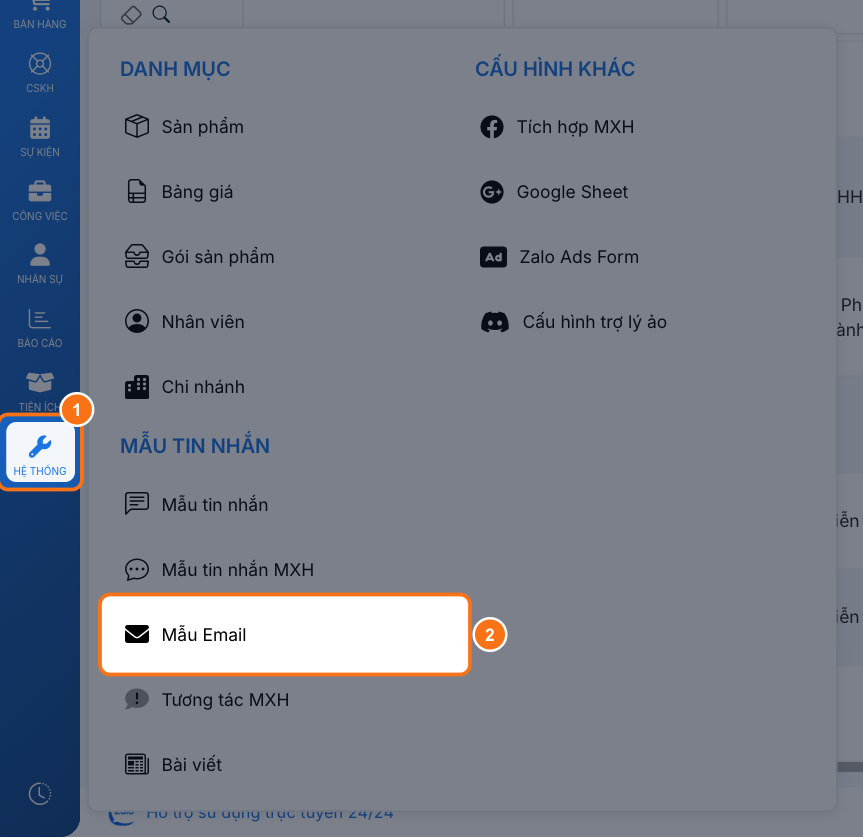
Task: Click Hỗ trợ sử dụng trực tuyến link
Action: [270, 814]
